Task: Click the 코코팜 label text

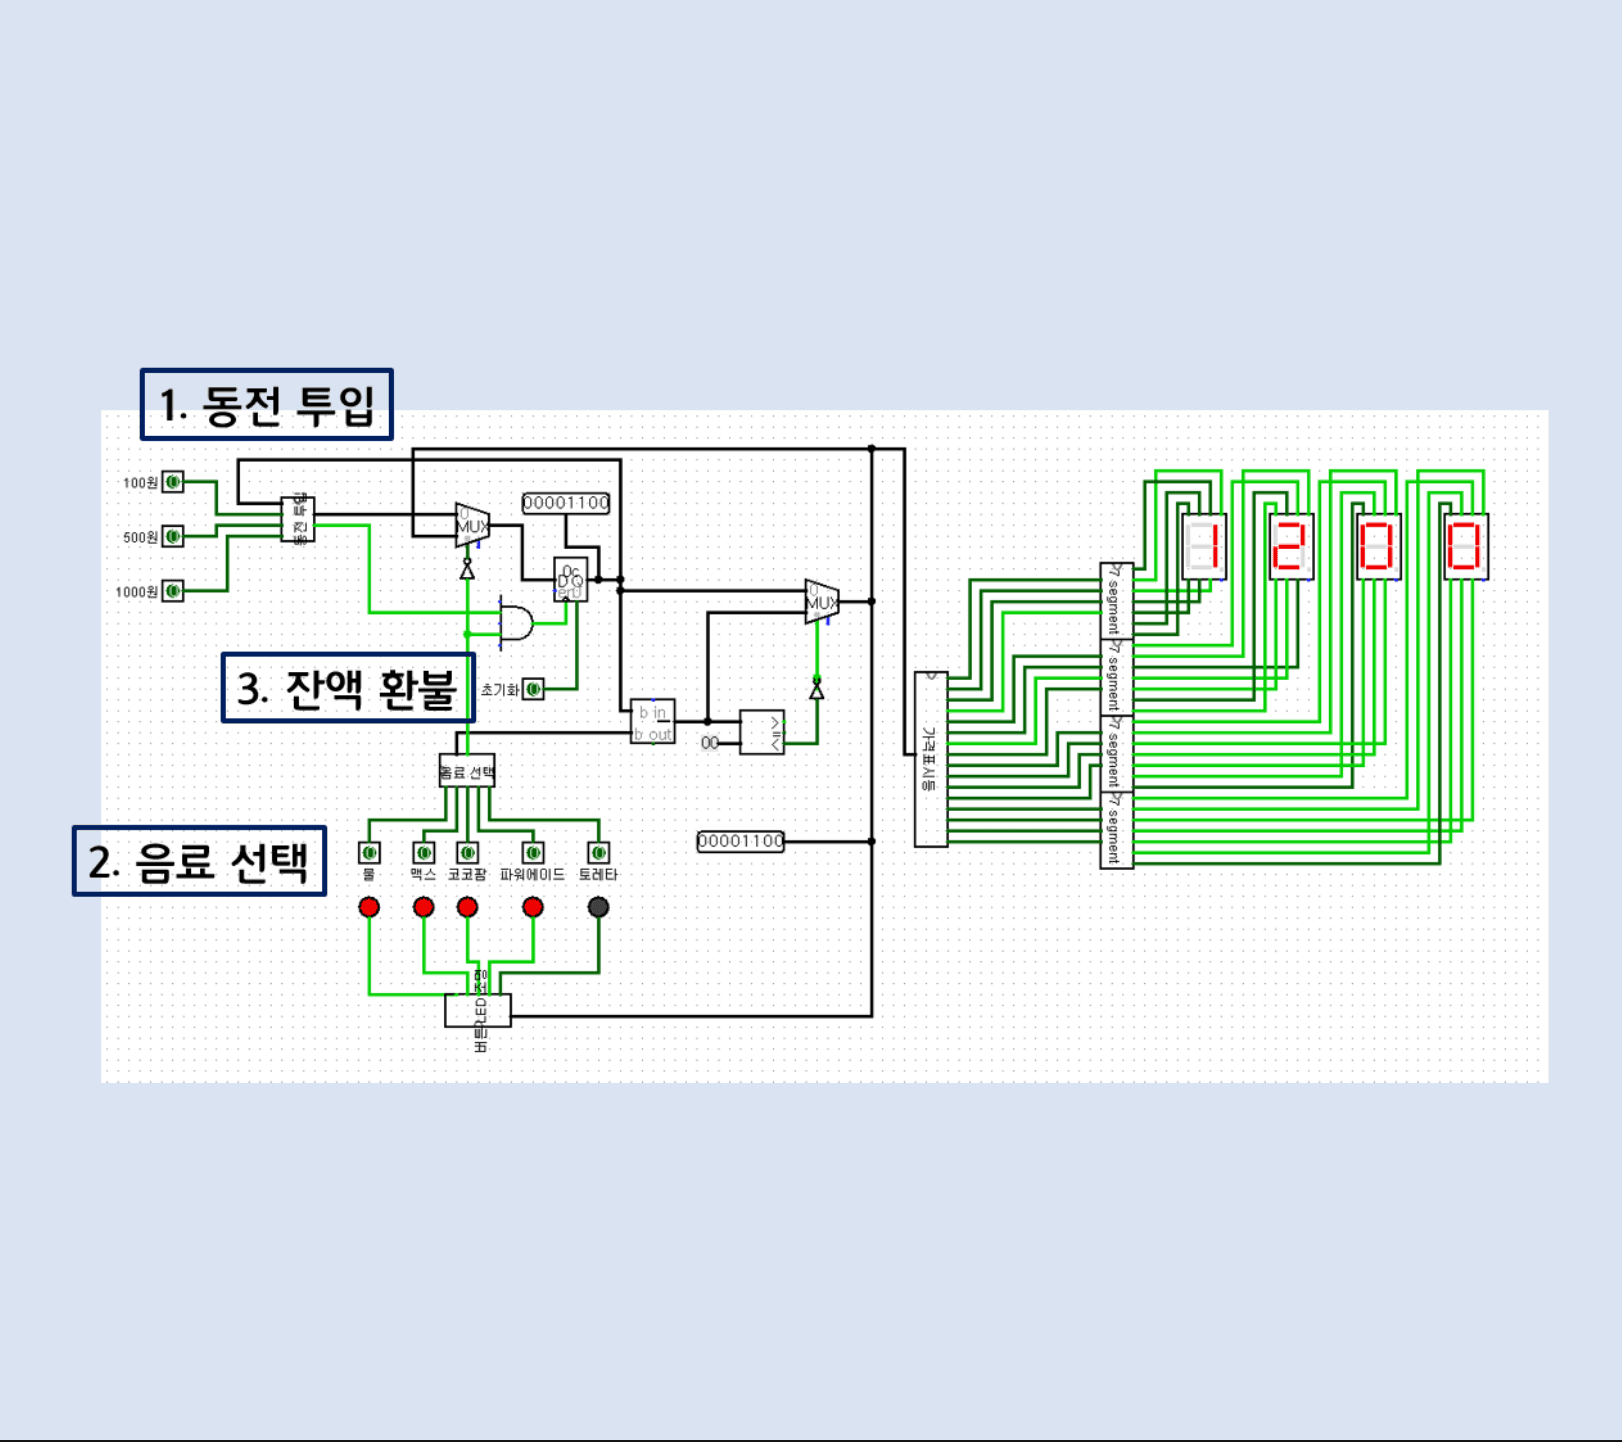Action: coord(467,875)
